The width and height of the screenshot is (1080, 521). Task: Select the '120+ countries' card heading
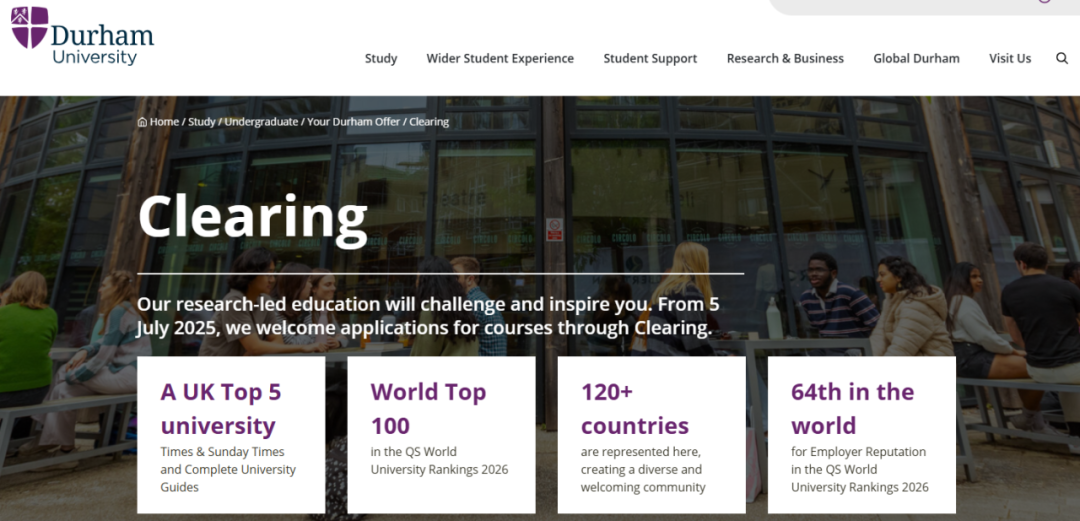pyautogui.click(x=635, y=409)
